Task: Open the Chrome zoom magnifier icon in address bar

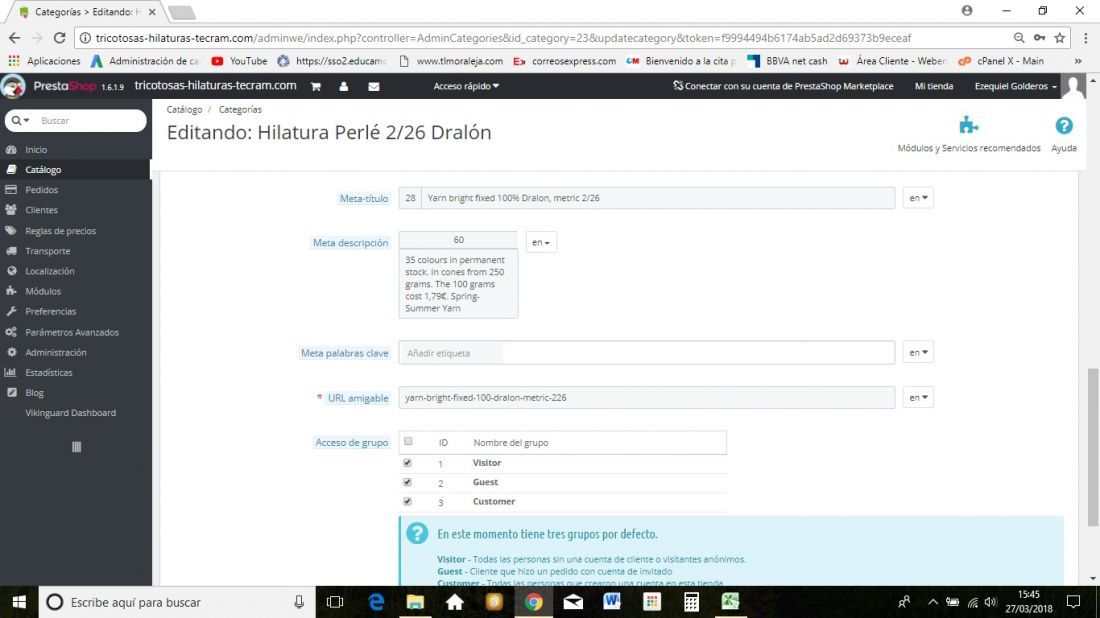Action: [x=1019, y=38]
